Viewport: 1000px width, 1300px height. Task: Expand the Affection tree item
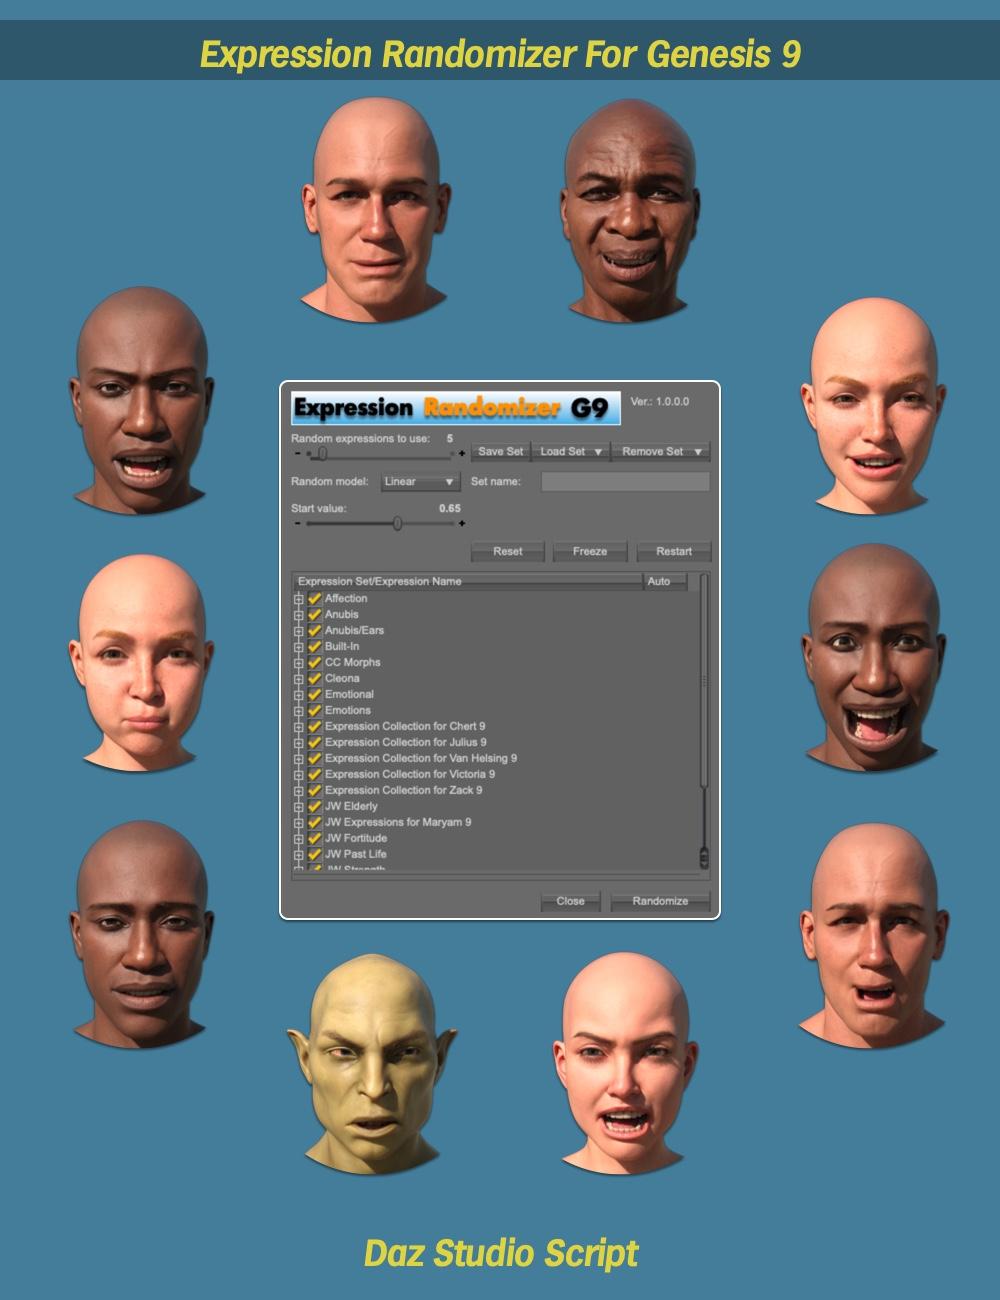297,598
